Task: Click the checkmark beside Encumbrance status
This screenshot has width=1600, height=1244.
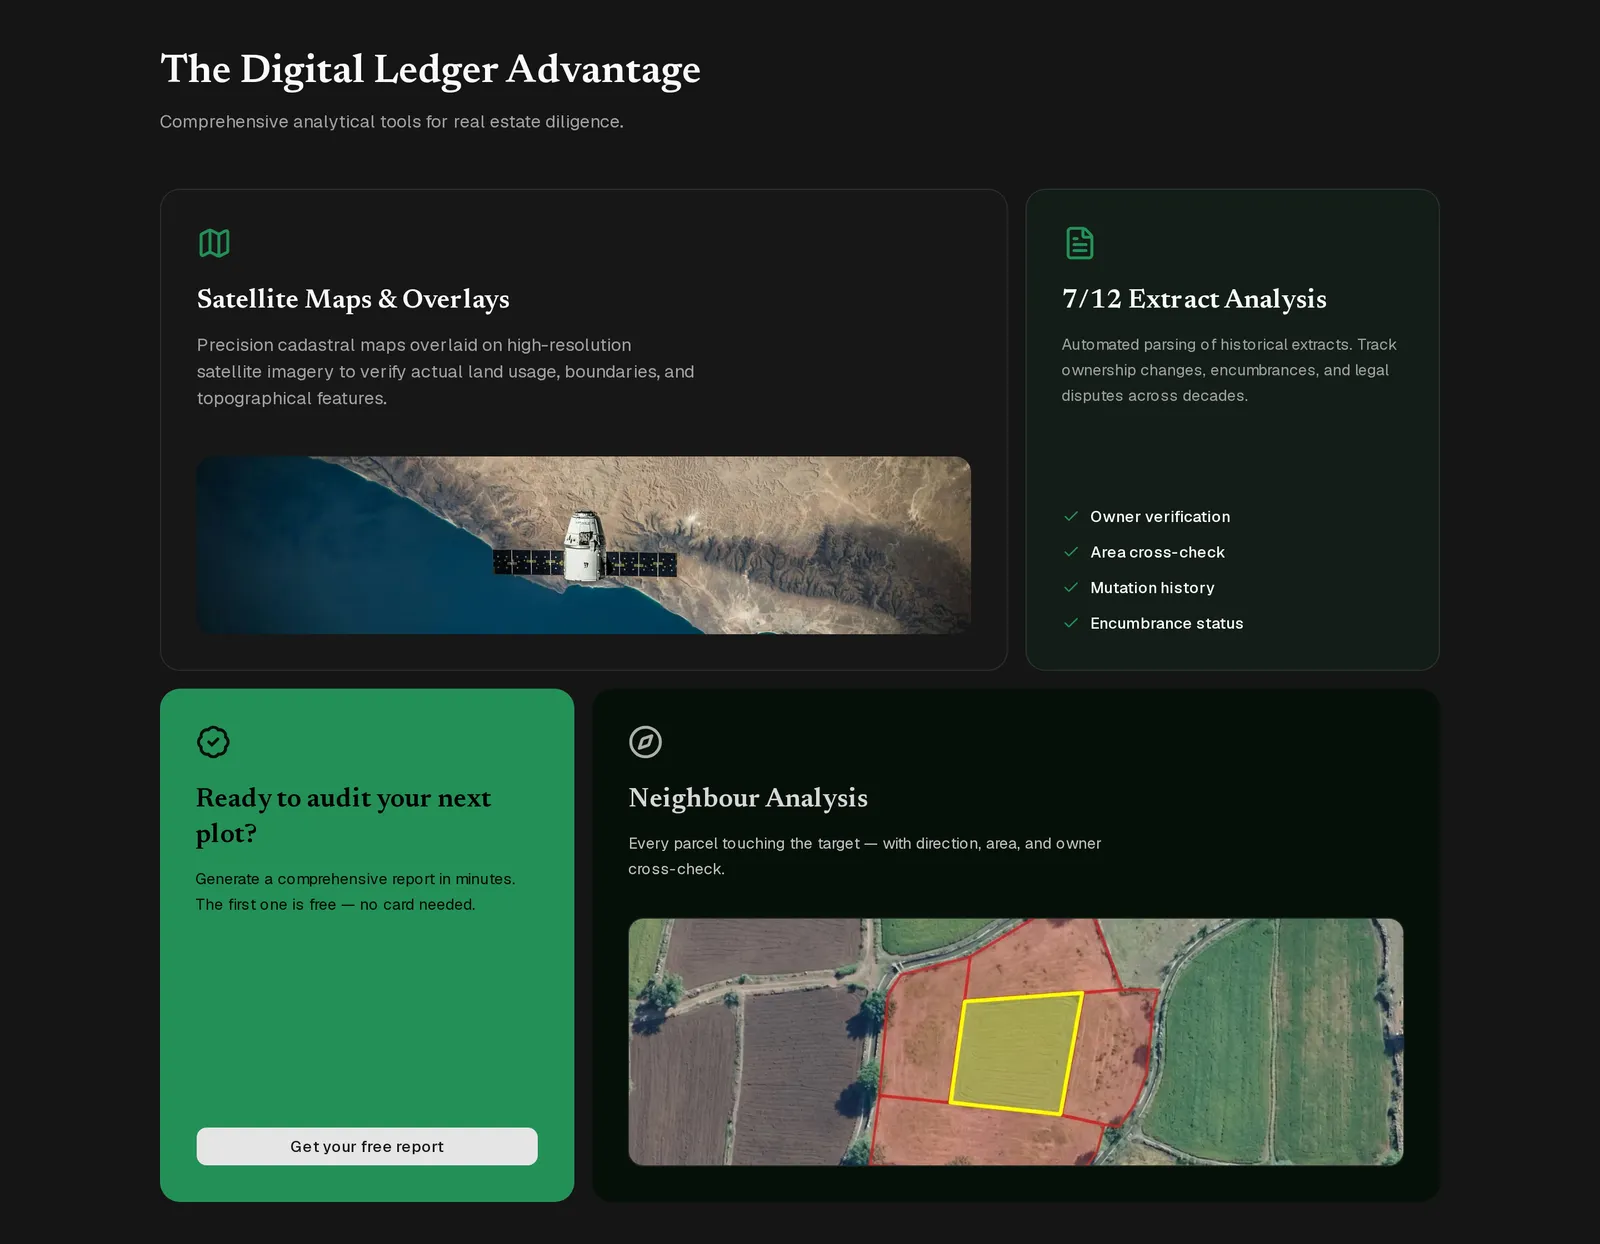Action: pos(1071,623)
